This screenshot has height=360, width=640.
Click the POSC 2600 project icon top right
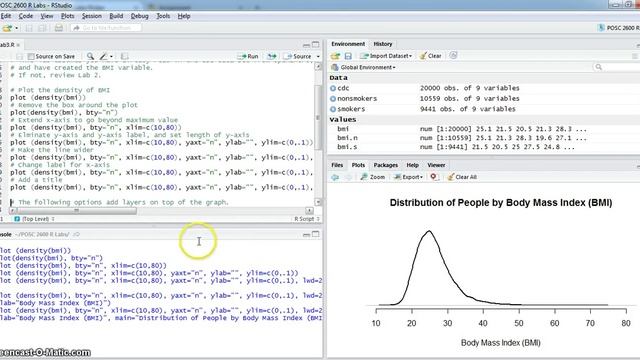[601, 28]
